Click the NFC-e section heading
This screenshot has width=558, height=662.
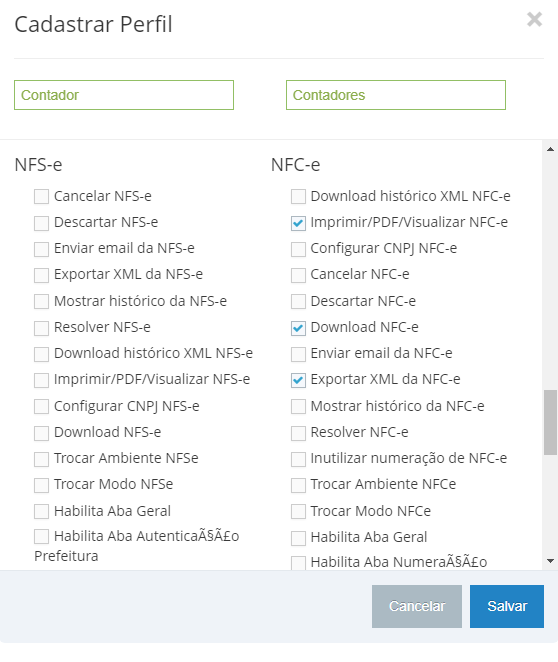click(x=295, y=165)
